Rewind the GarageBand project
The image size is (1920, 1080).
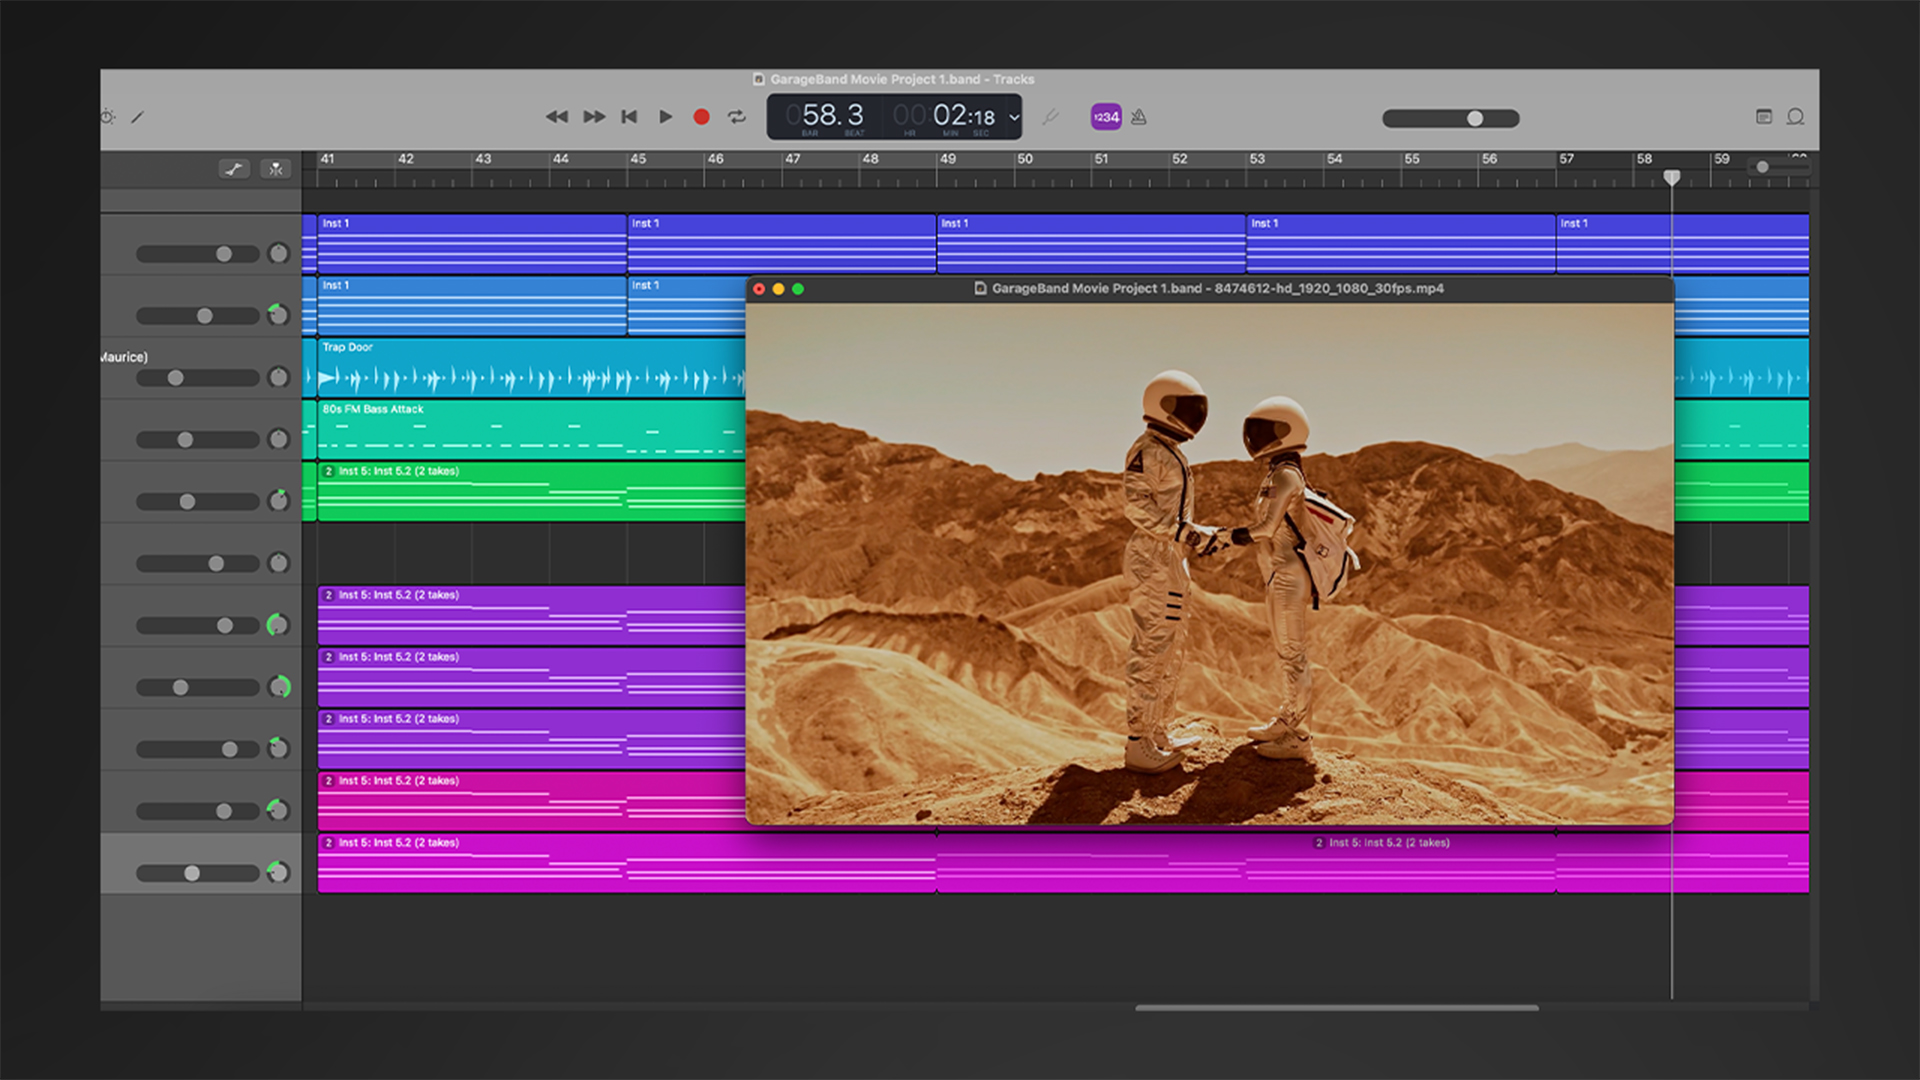[x=557, y=117]
